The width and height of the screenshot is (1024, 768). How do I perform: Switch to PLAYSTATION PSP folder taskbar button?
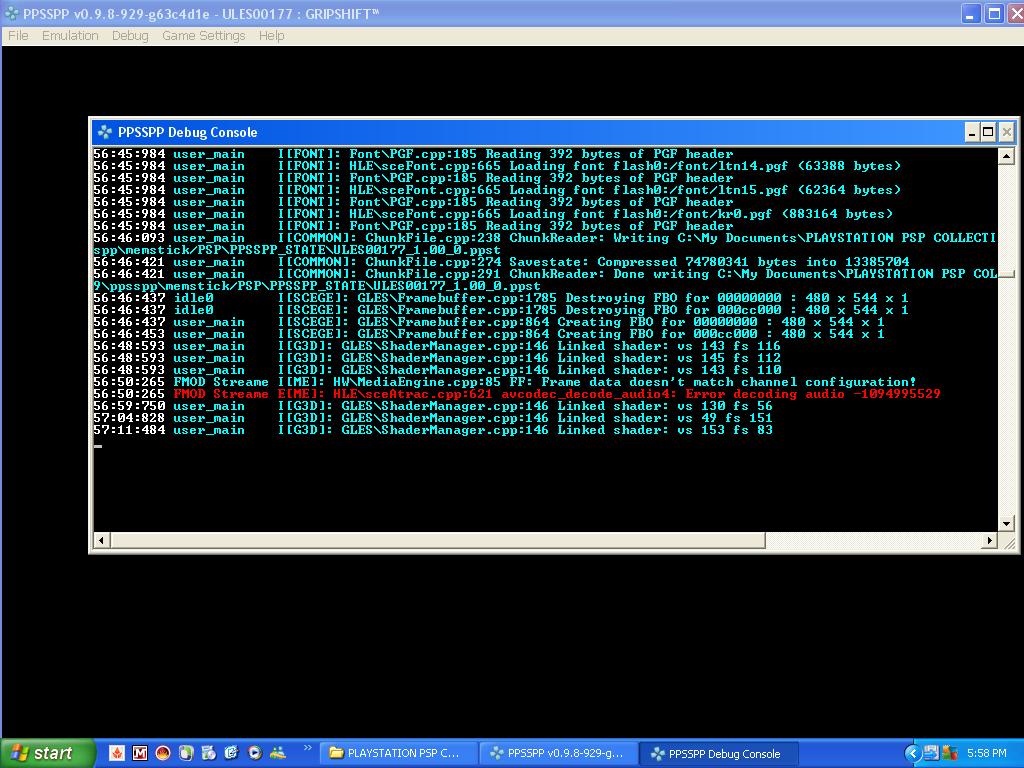[395, 753]
